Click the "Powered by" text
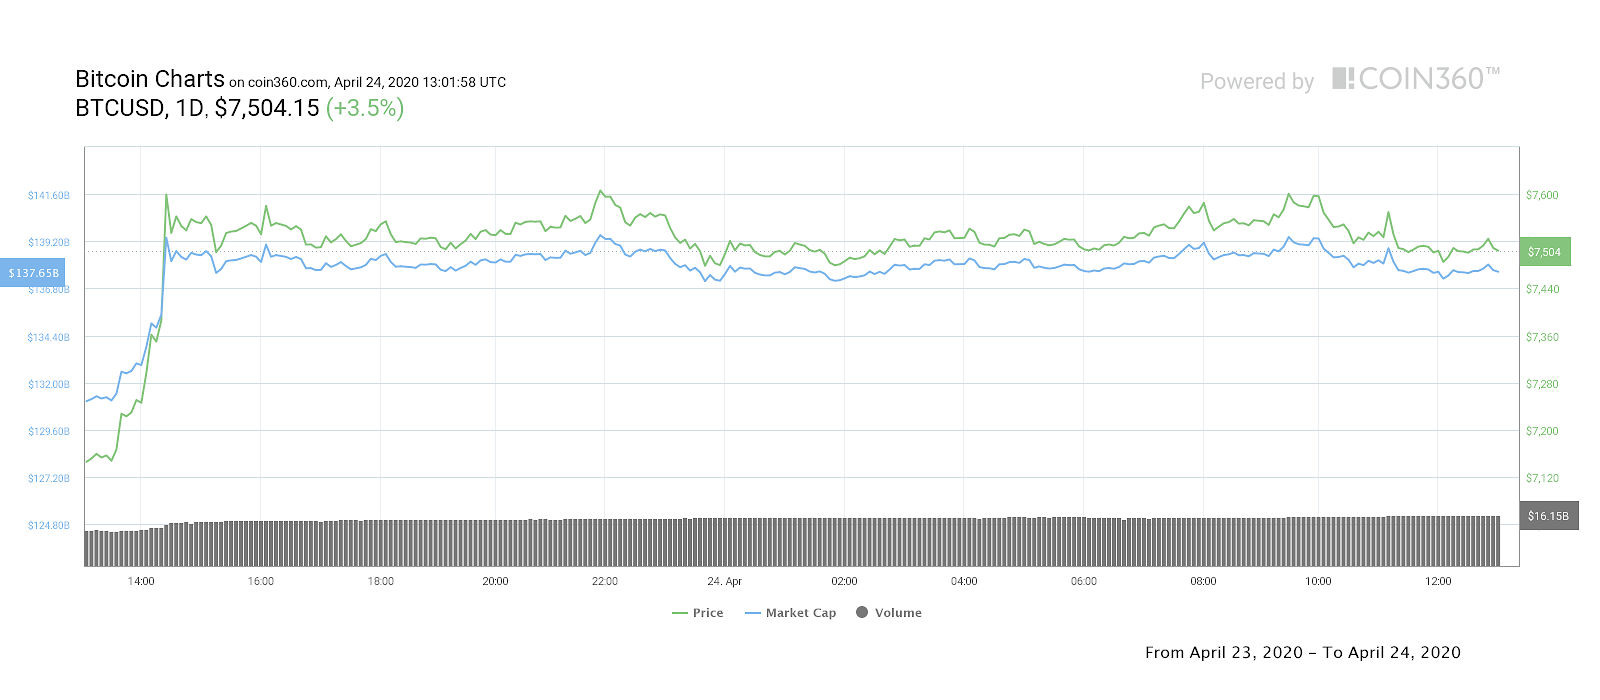Viewport: 1600px width, 700px height. [x=1257, y=82]
